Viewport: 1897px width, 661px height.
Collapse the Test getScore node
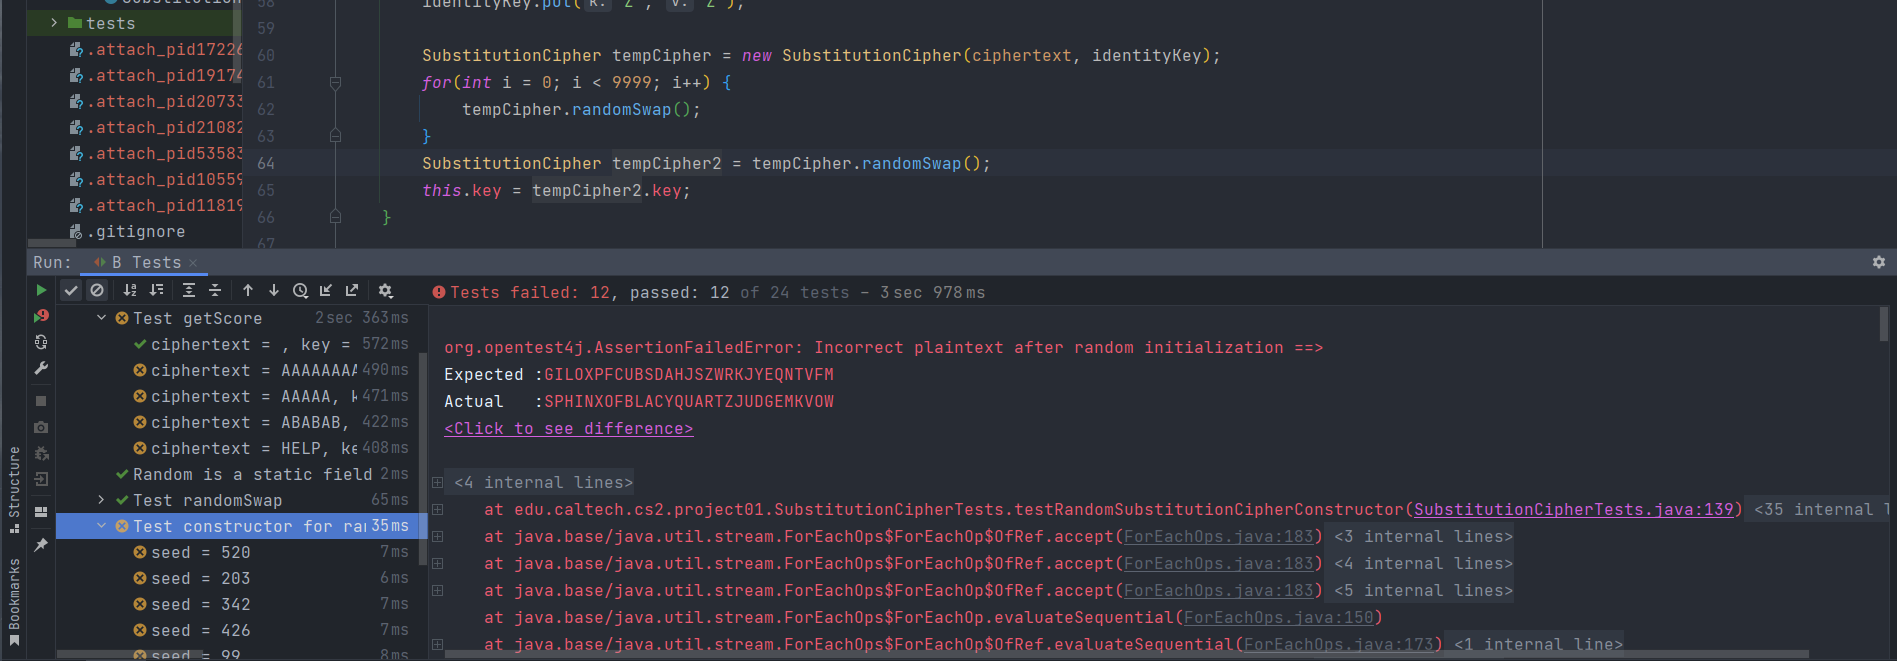[101, 318]
